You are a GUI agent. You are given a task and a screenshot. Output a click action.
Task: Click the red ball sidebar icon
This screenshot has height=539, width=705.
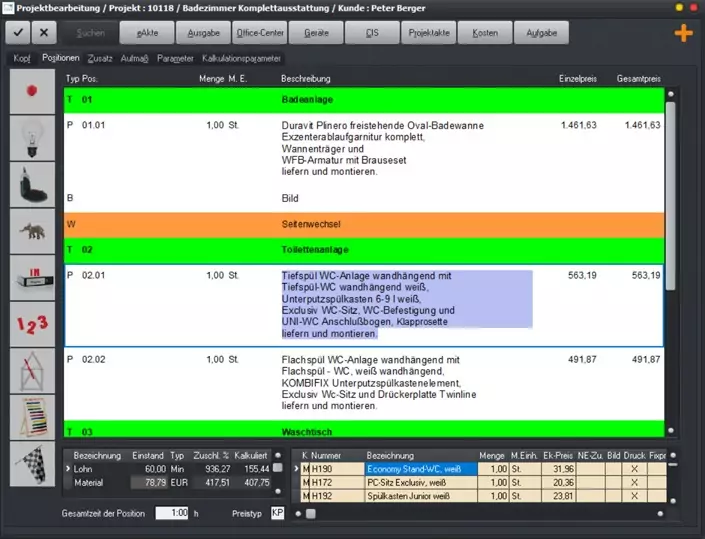(32, 92)
